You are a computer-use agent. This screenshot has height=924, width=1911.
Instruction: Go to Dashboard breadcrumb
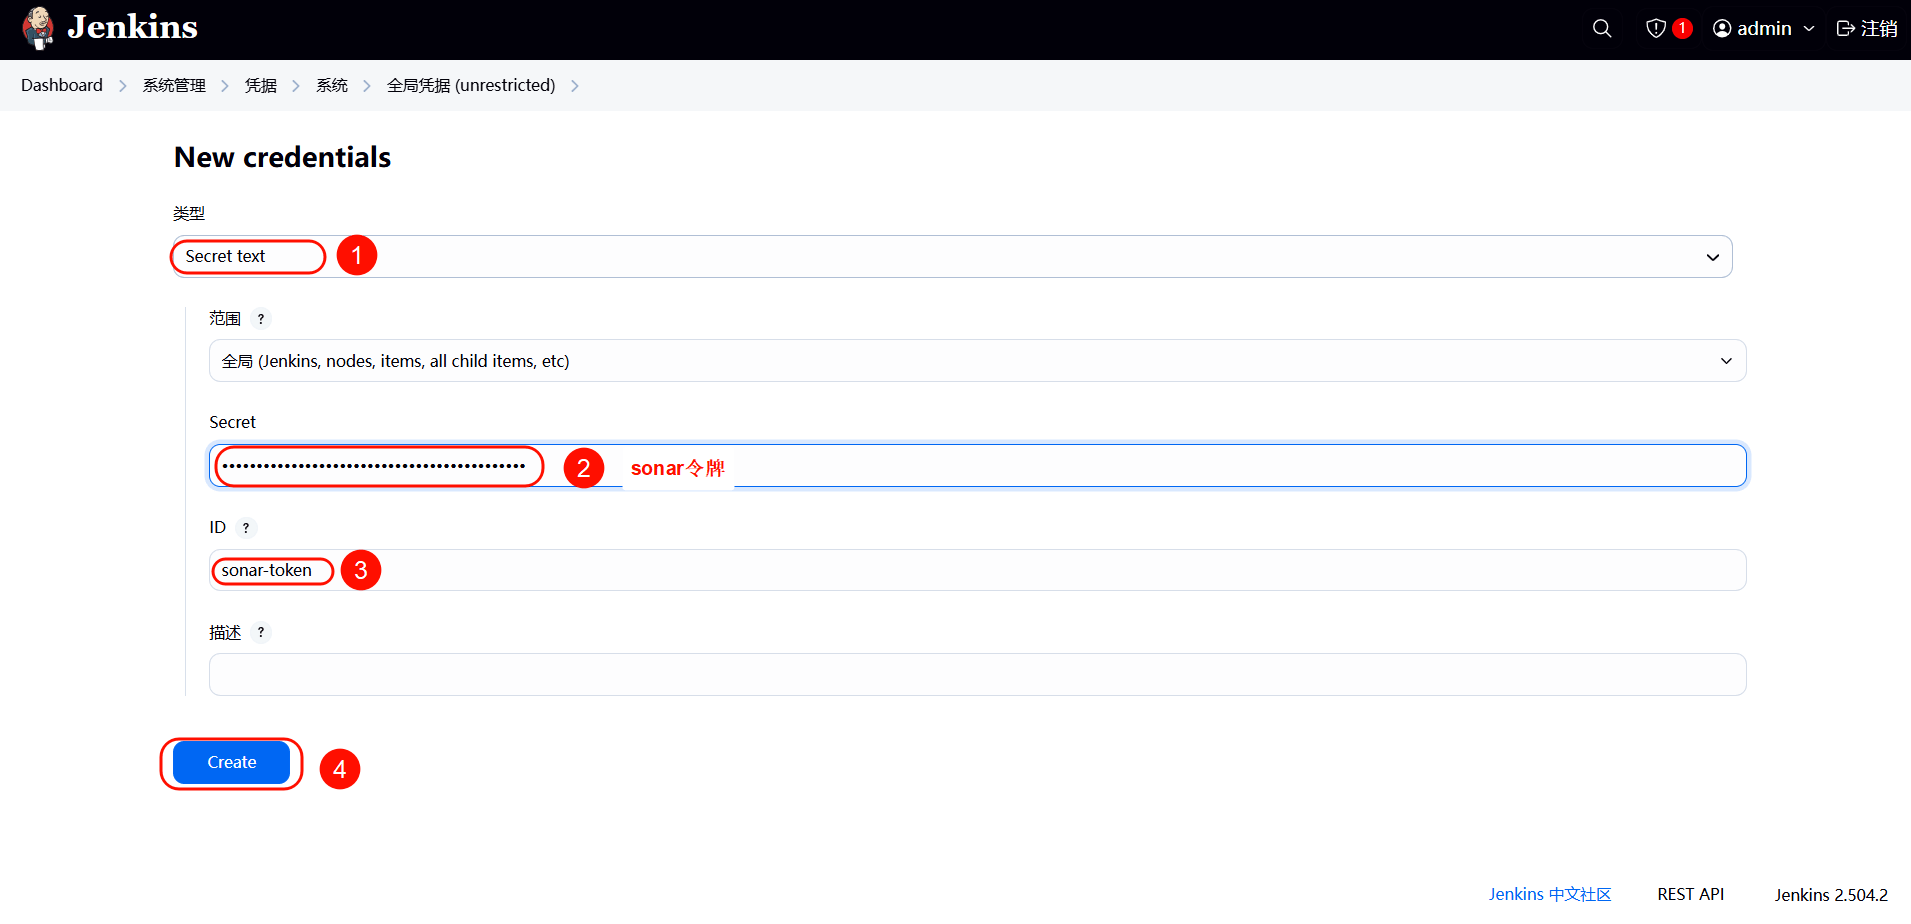(x=62, y=86)
